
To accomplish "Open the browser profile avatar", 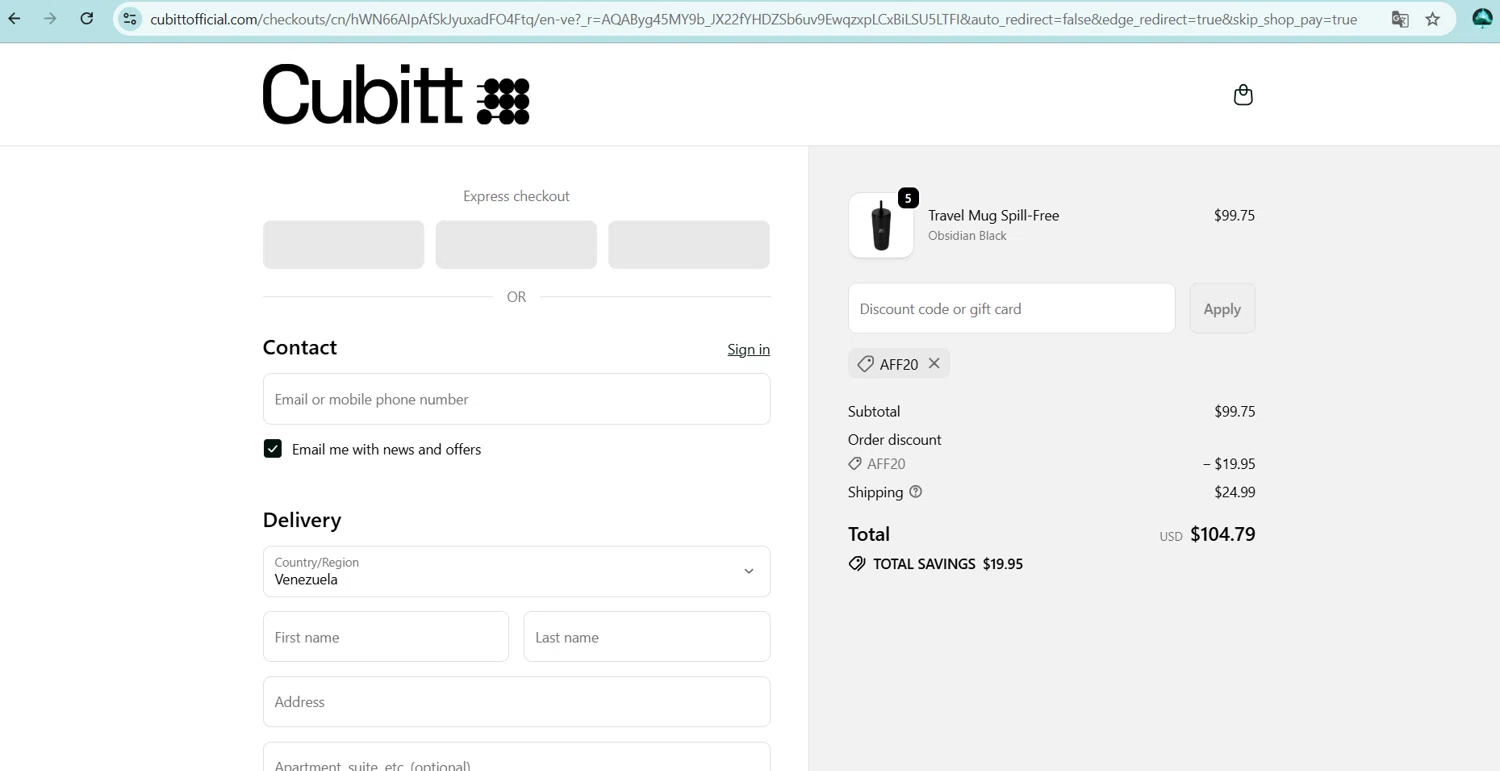I will tap(1482, 18).
